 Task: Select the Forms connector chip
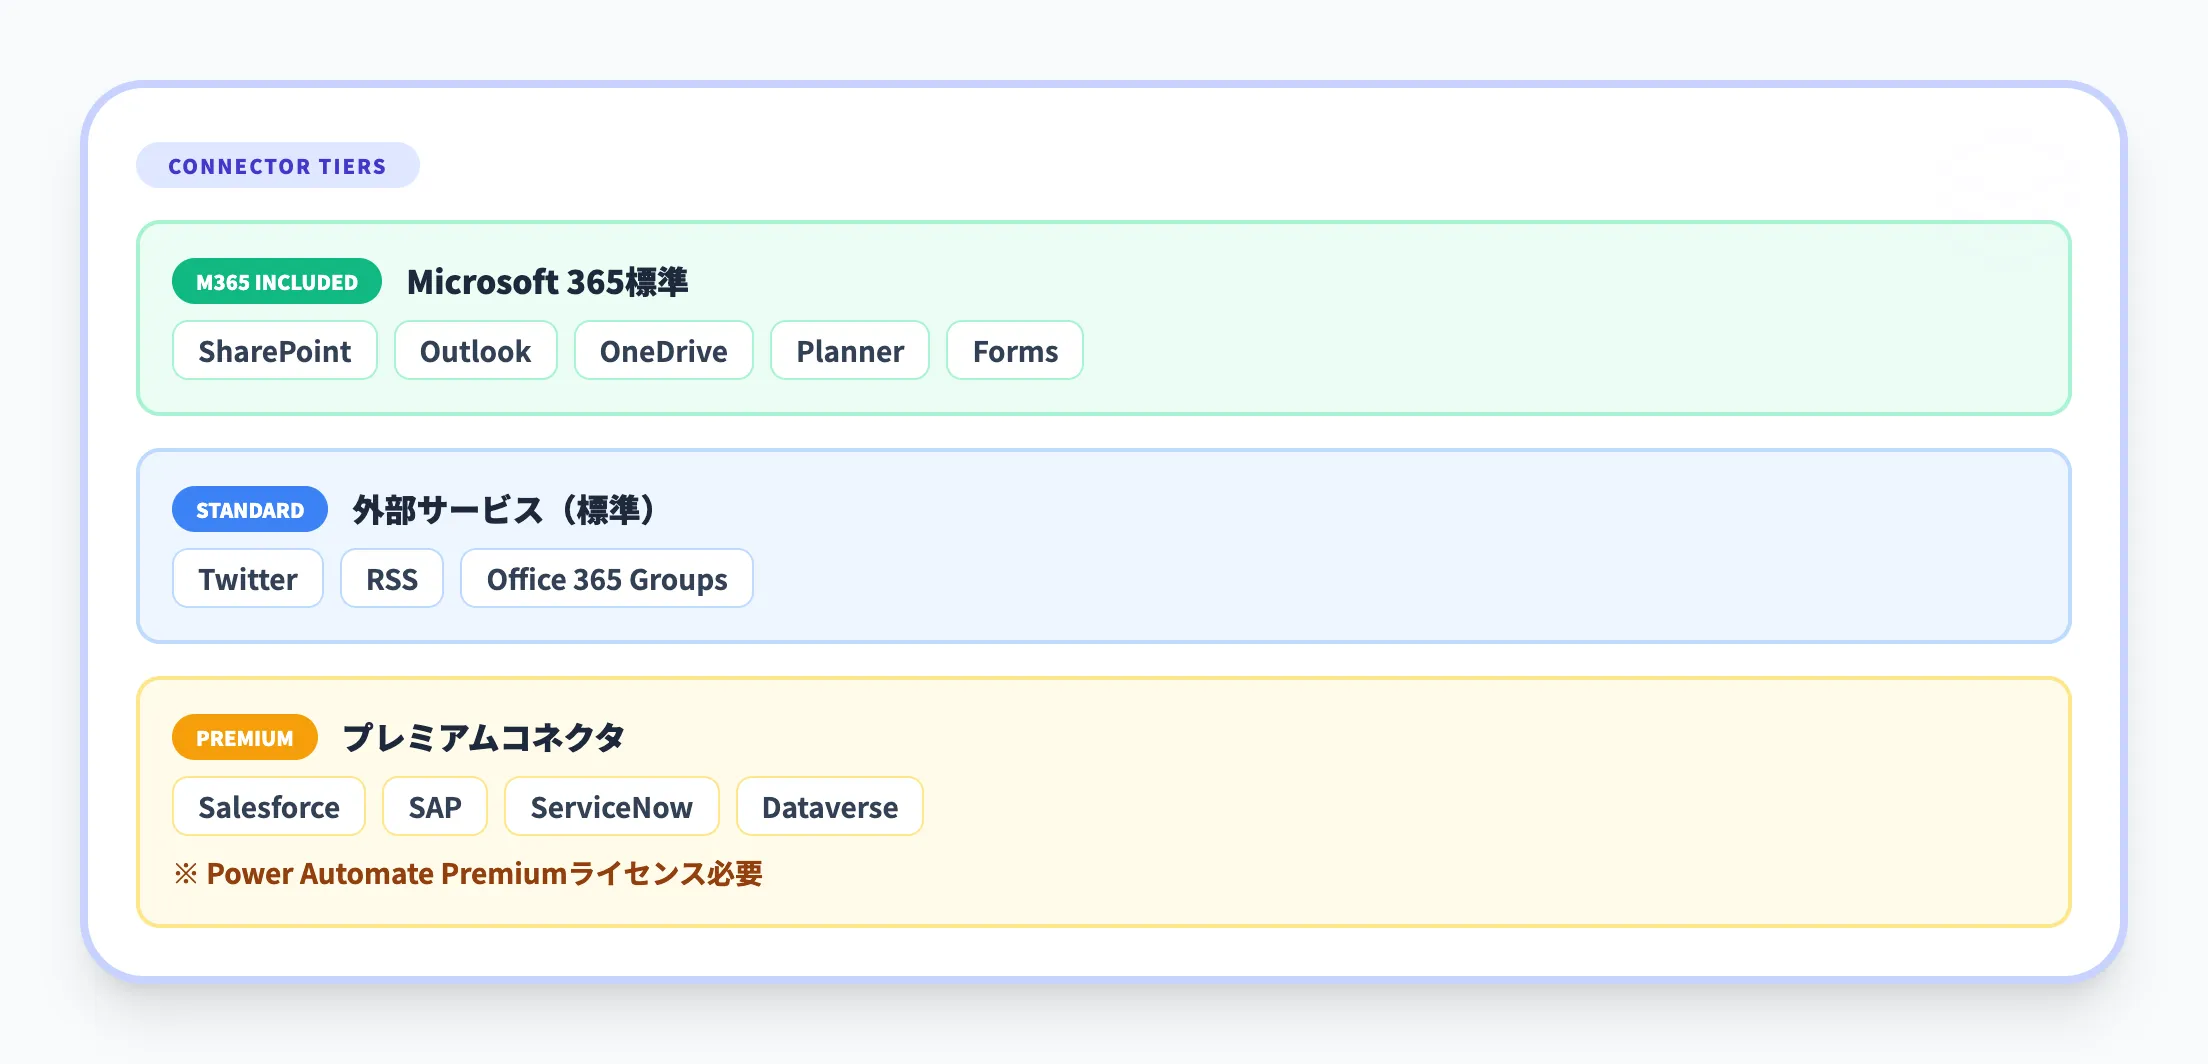tap(1014, 350)
